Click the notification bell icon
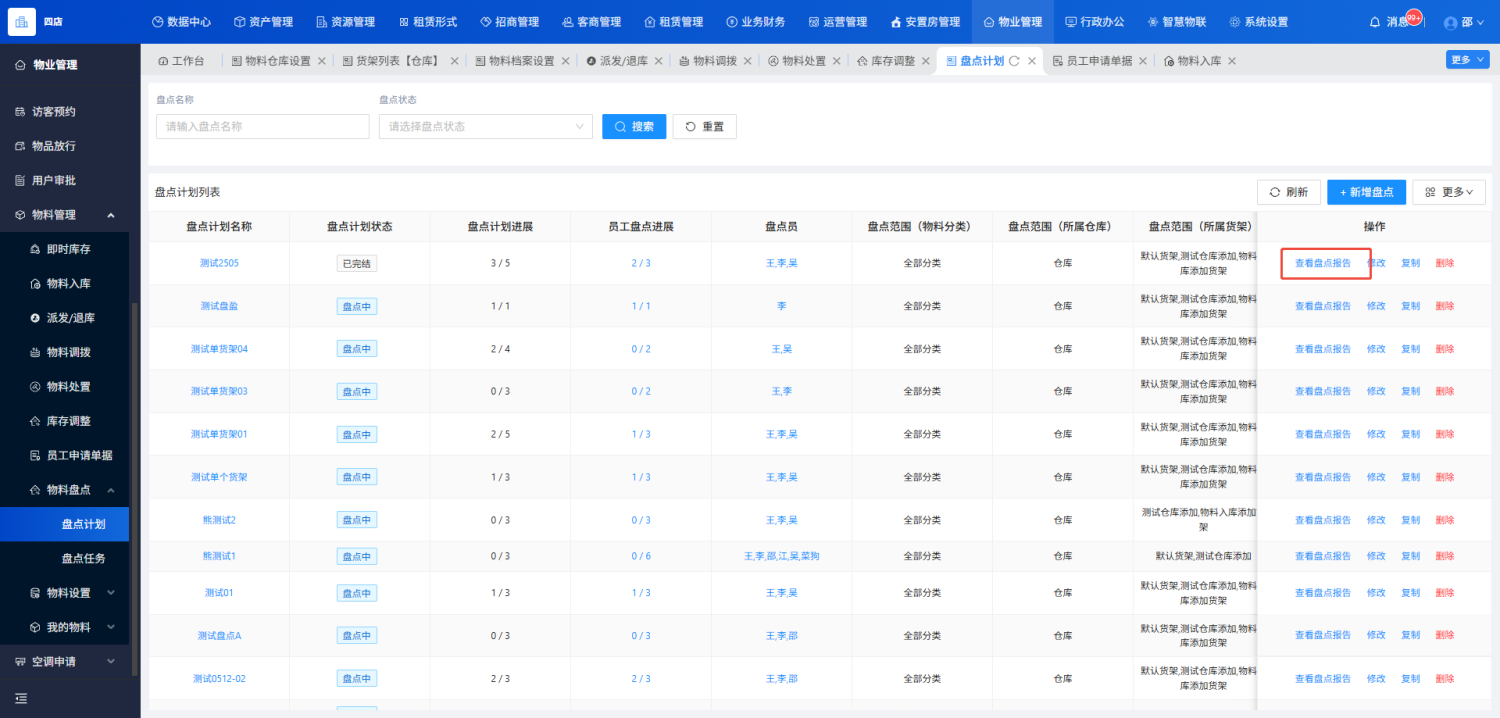This screenshot has width=1500, height=718. point(1375,22)
